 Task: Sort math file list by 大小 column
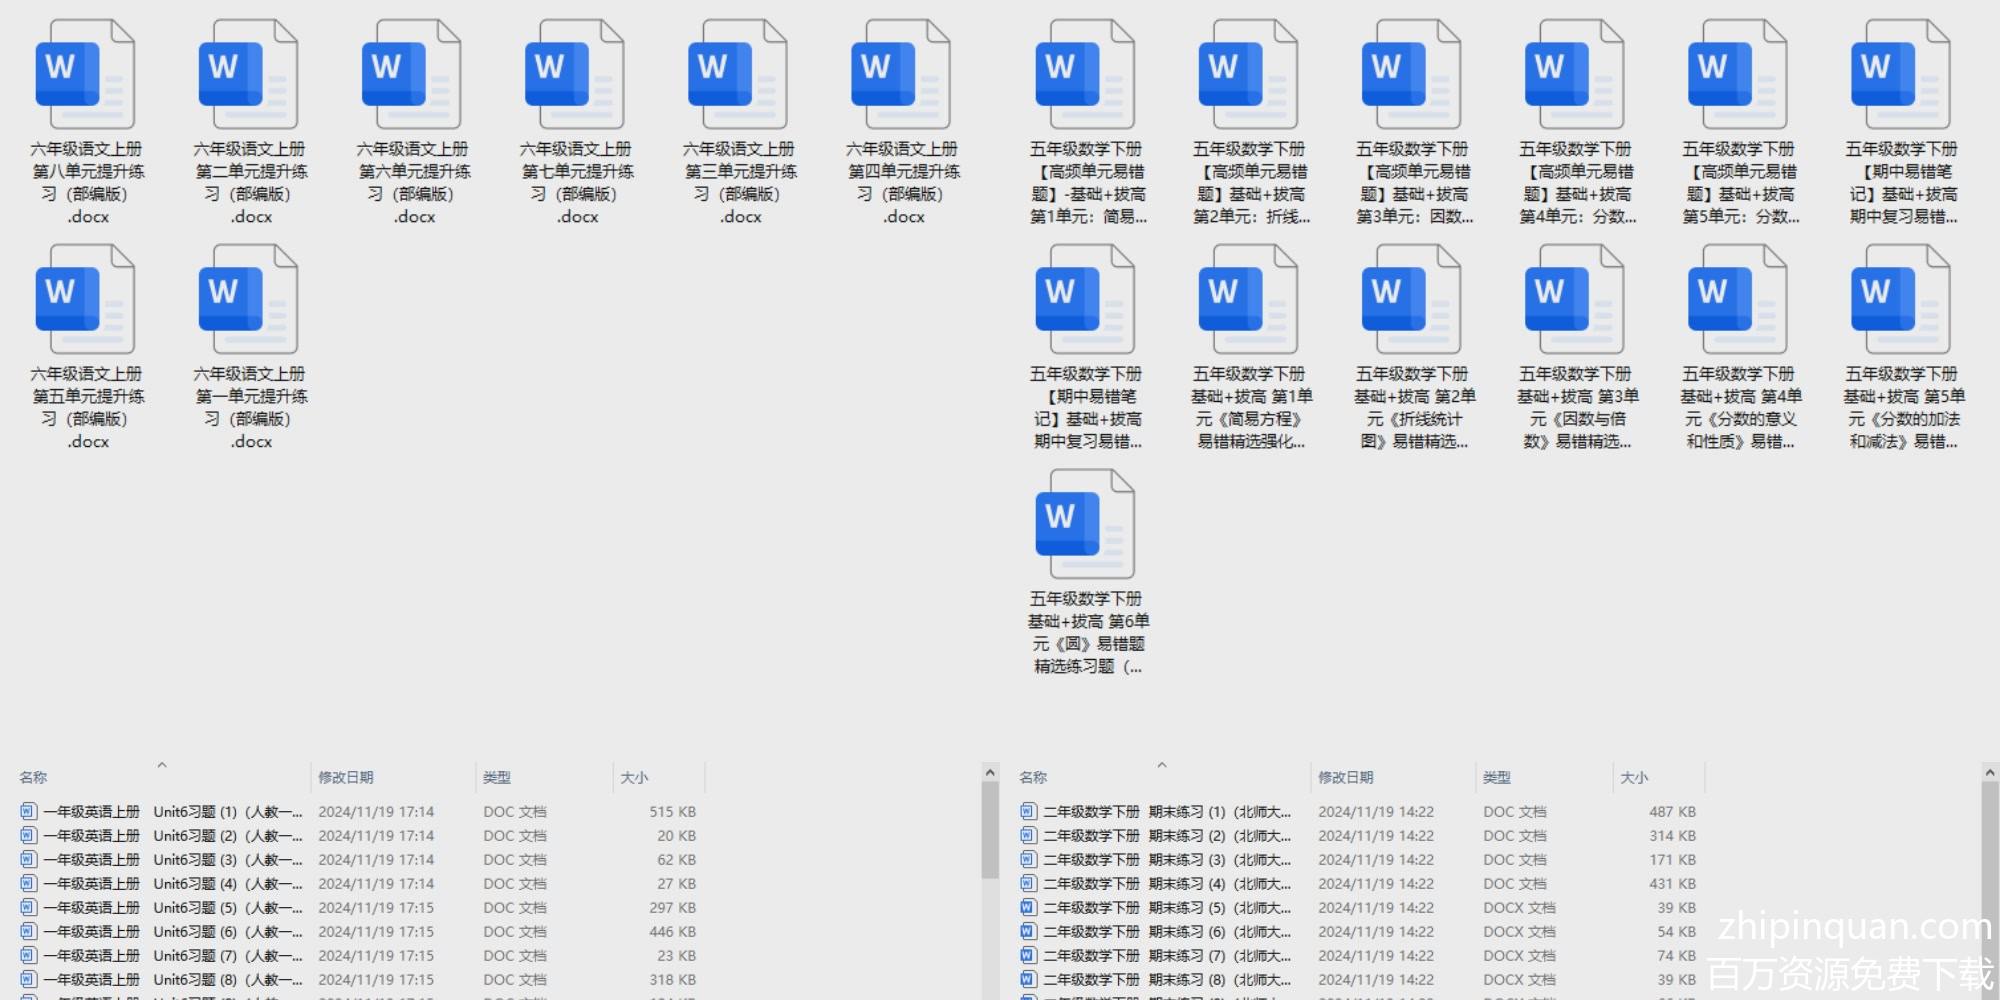click(1634, 778)
